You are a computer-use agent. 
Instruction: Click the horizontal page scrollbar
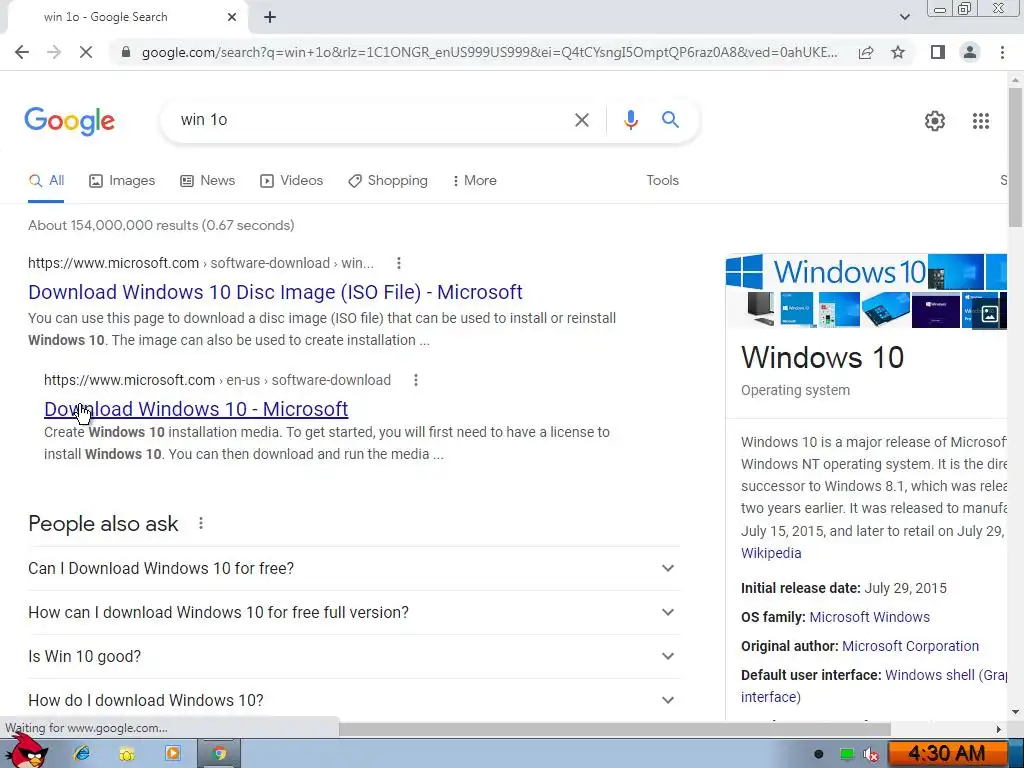614,729
